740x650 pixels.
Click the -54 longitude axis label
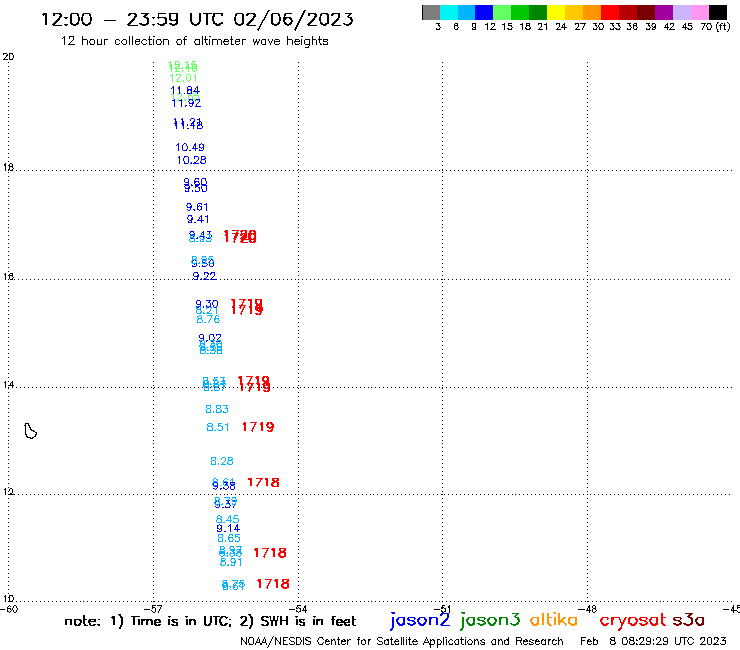click(299, 609)
